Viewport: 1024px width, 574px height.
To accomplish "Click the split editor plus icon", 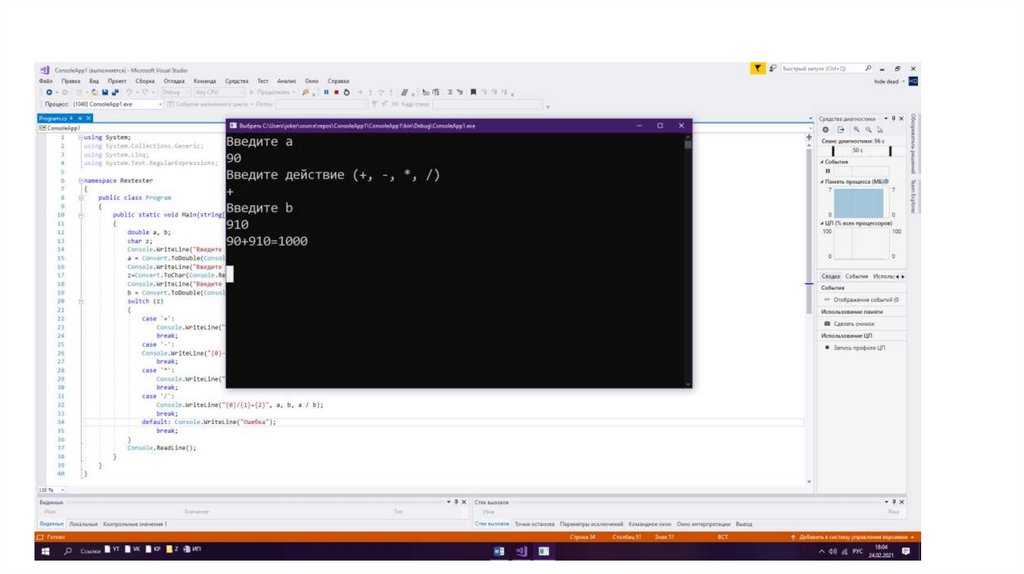I will 808,137.
